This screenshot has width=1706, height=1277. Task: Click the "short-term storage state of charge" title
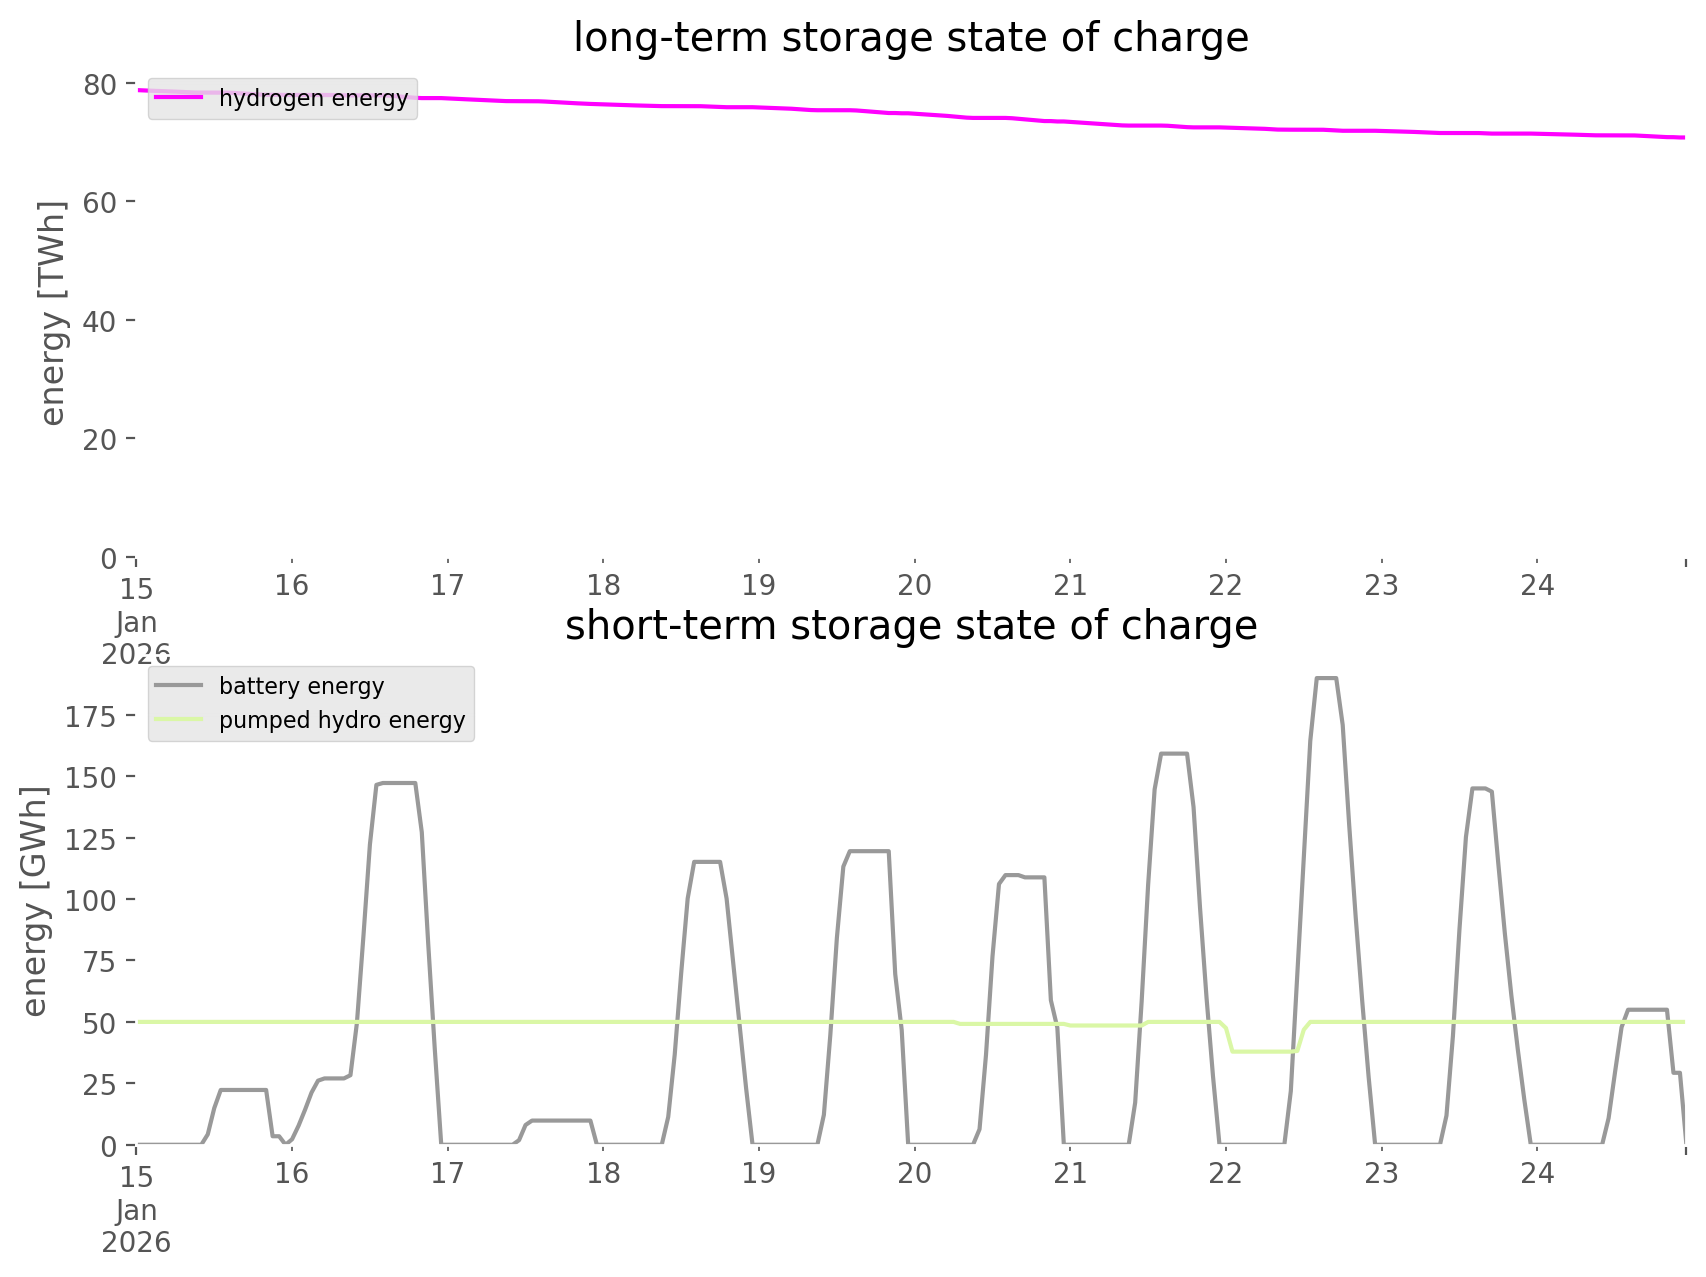(910, 626)
